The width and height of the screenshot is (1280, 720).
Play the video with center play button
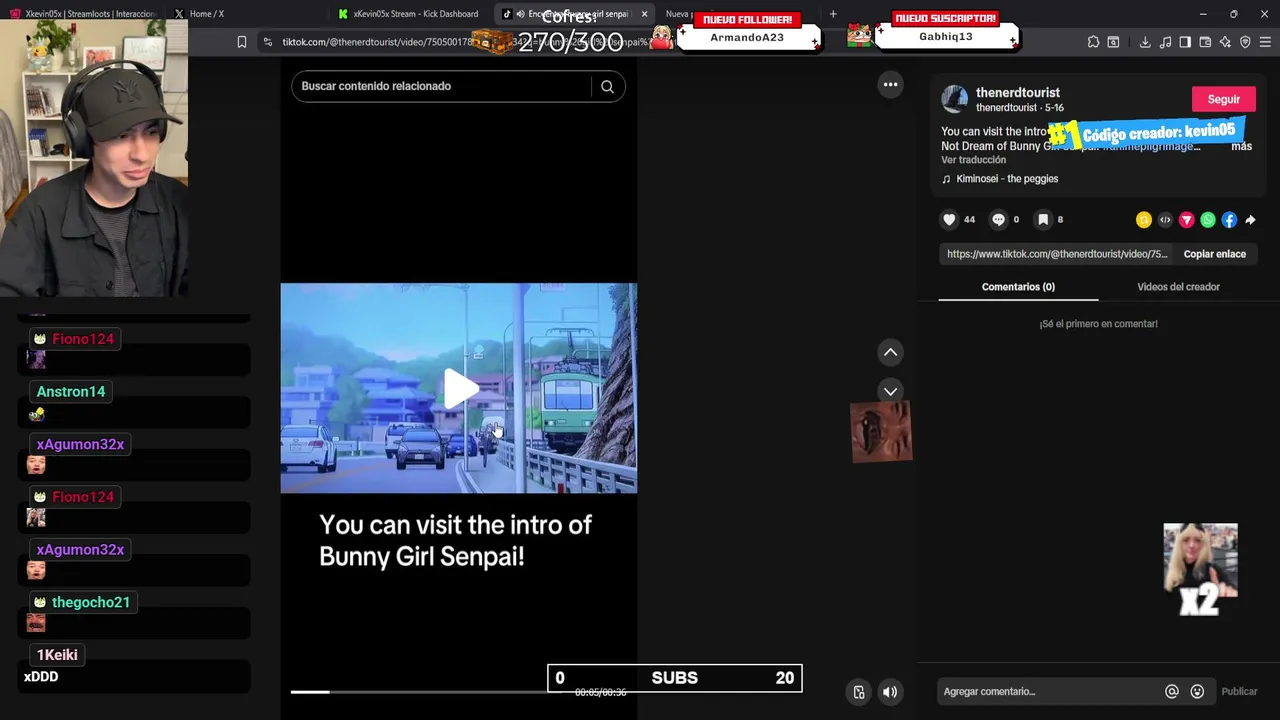[459, 388]
